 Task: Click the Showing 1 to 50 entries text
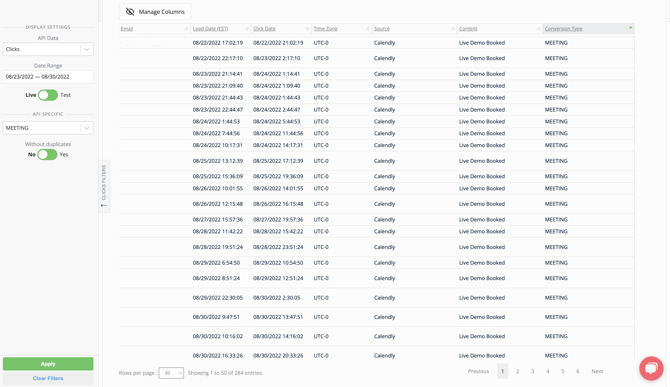[x=225, y=373]
